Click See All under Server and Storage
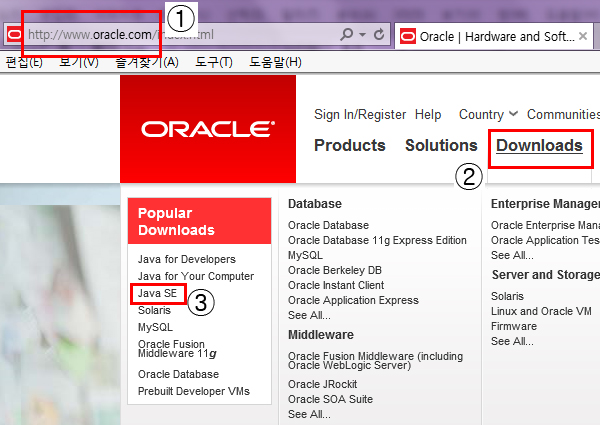The width and height of the screenshot is (600, 425). pos(512,341)
